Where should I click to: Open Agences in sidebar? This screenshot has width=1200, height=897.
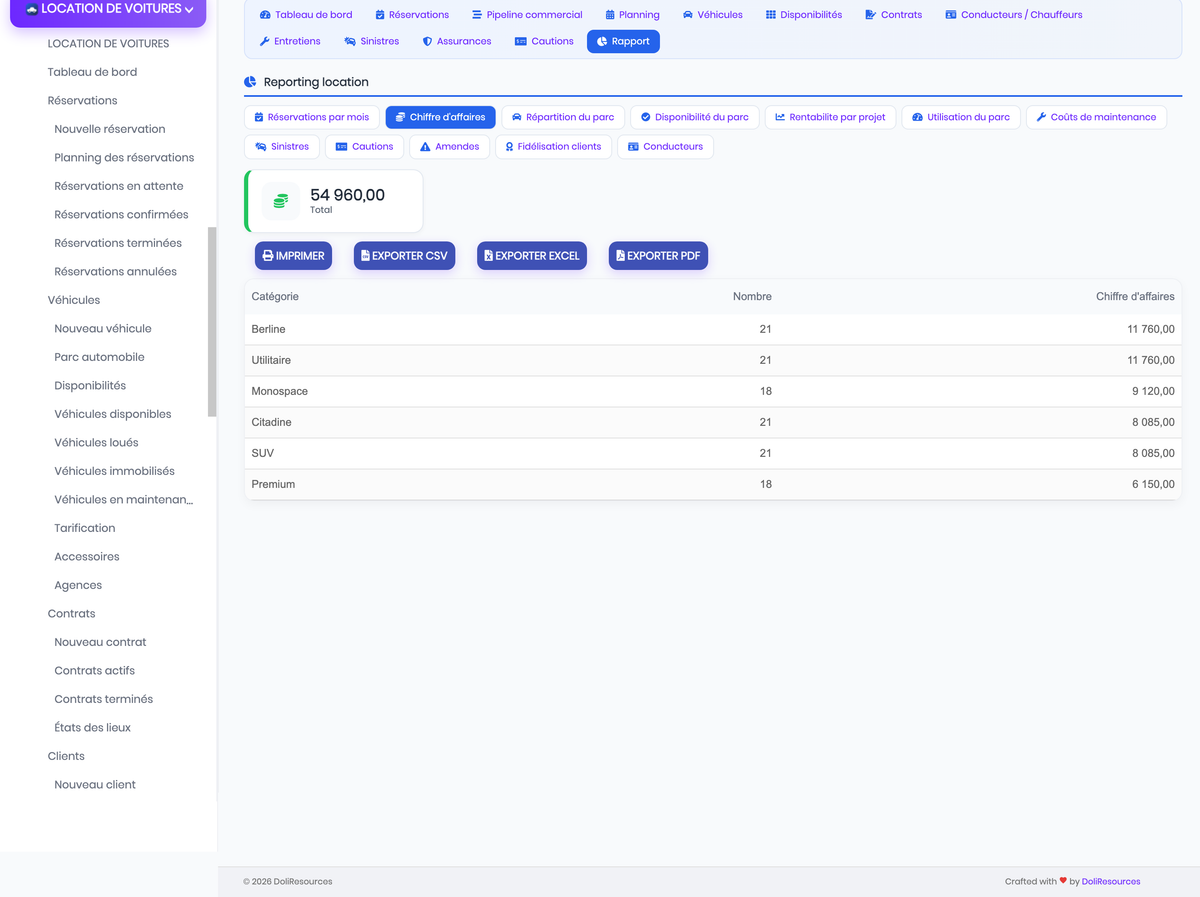[78, 585]
